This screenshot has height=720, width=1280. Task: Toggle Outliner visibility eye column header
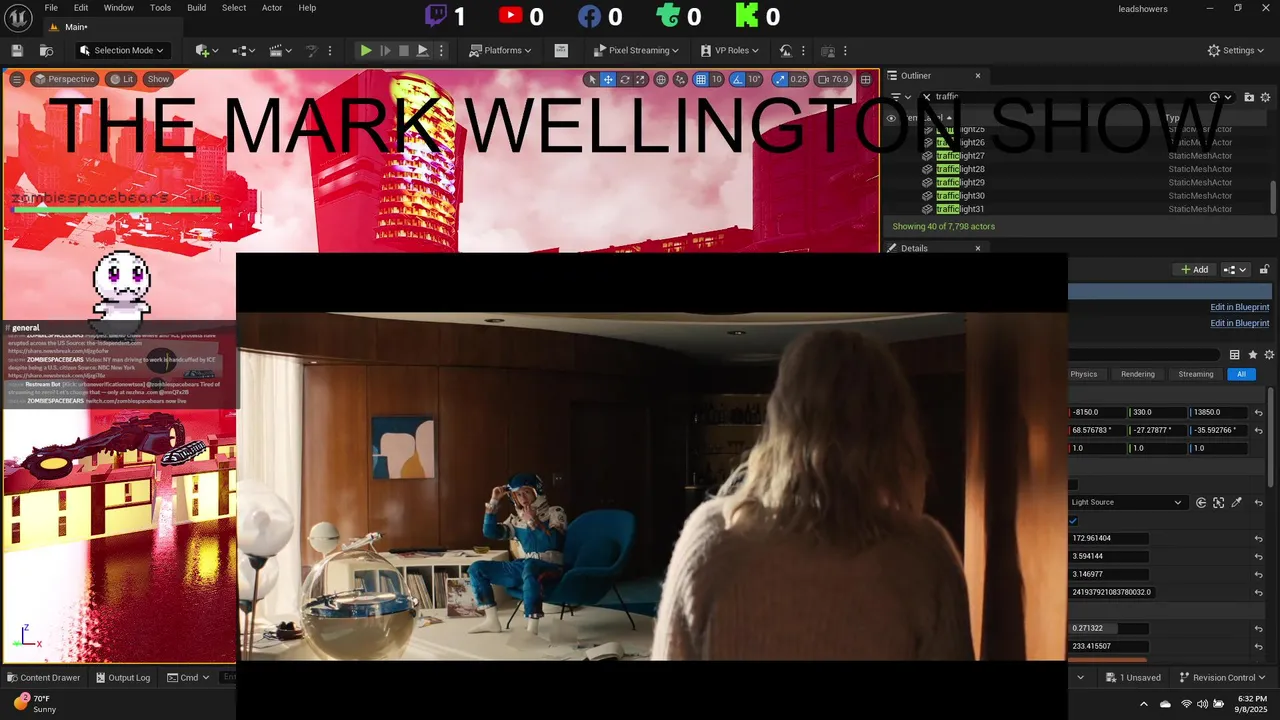click(x=891, y=118)
